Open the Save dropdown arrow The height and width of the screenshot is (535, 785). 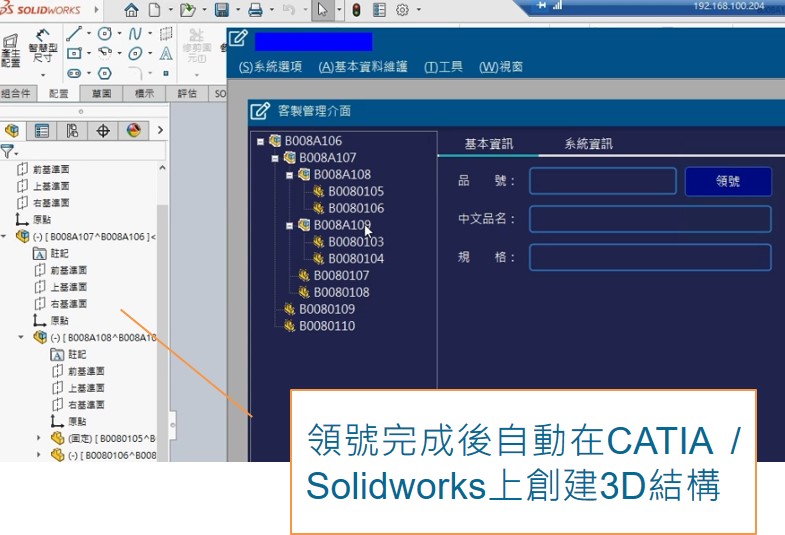coord(237,10)
